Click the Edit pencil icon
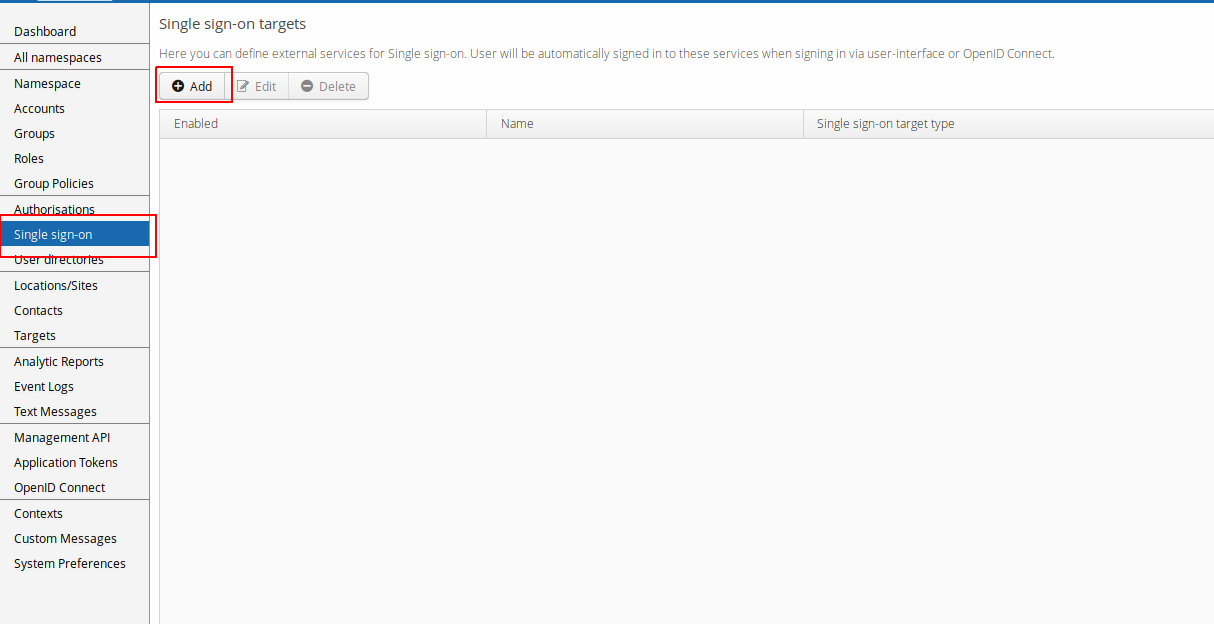 coord(243,86)
